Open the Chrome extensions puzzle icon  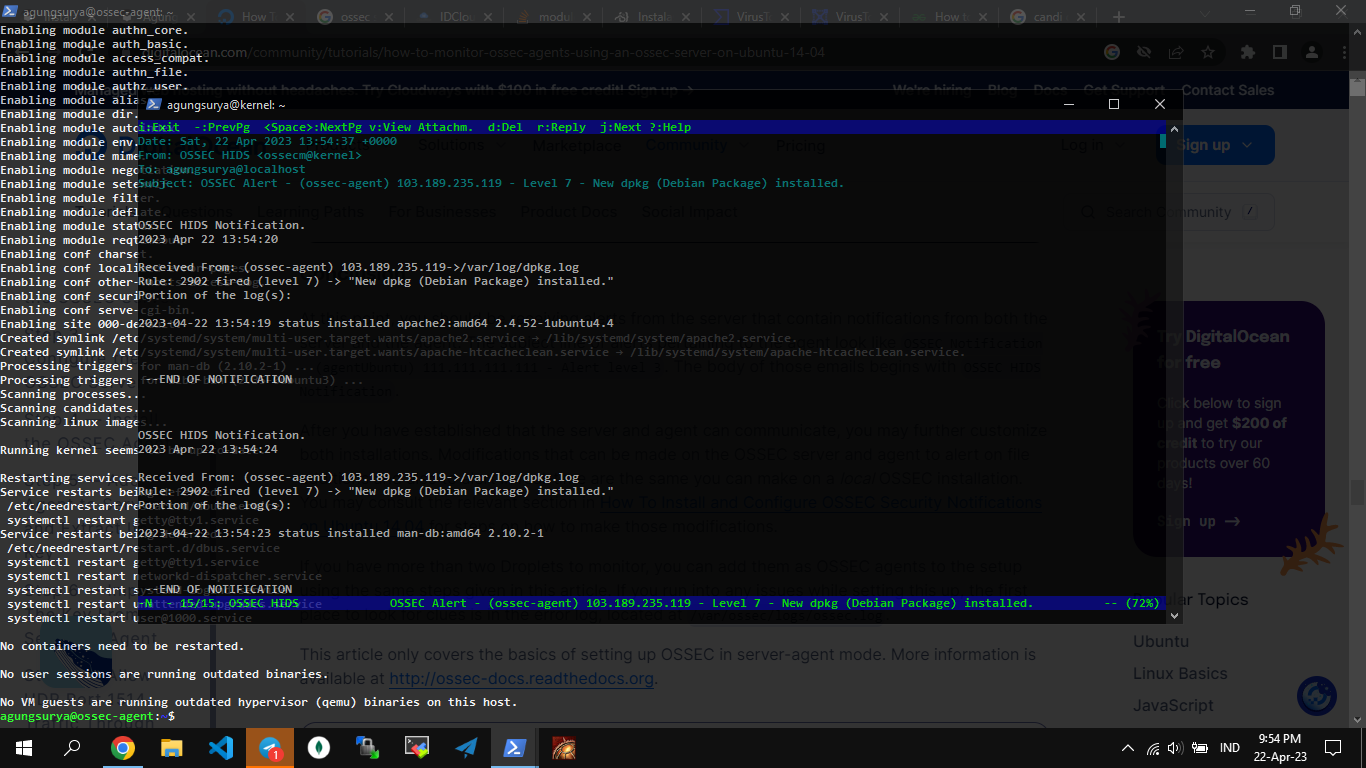point(1248,52)
